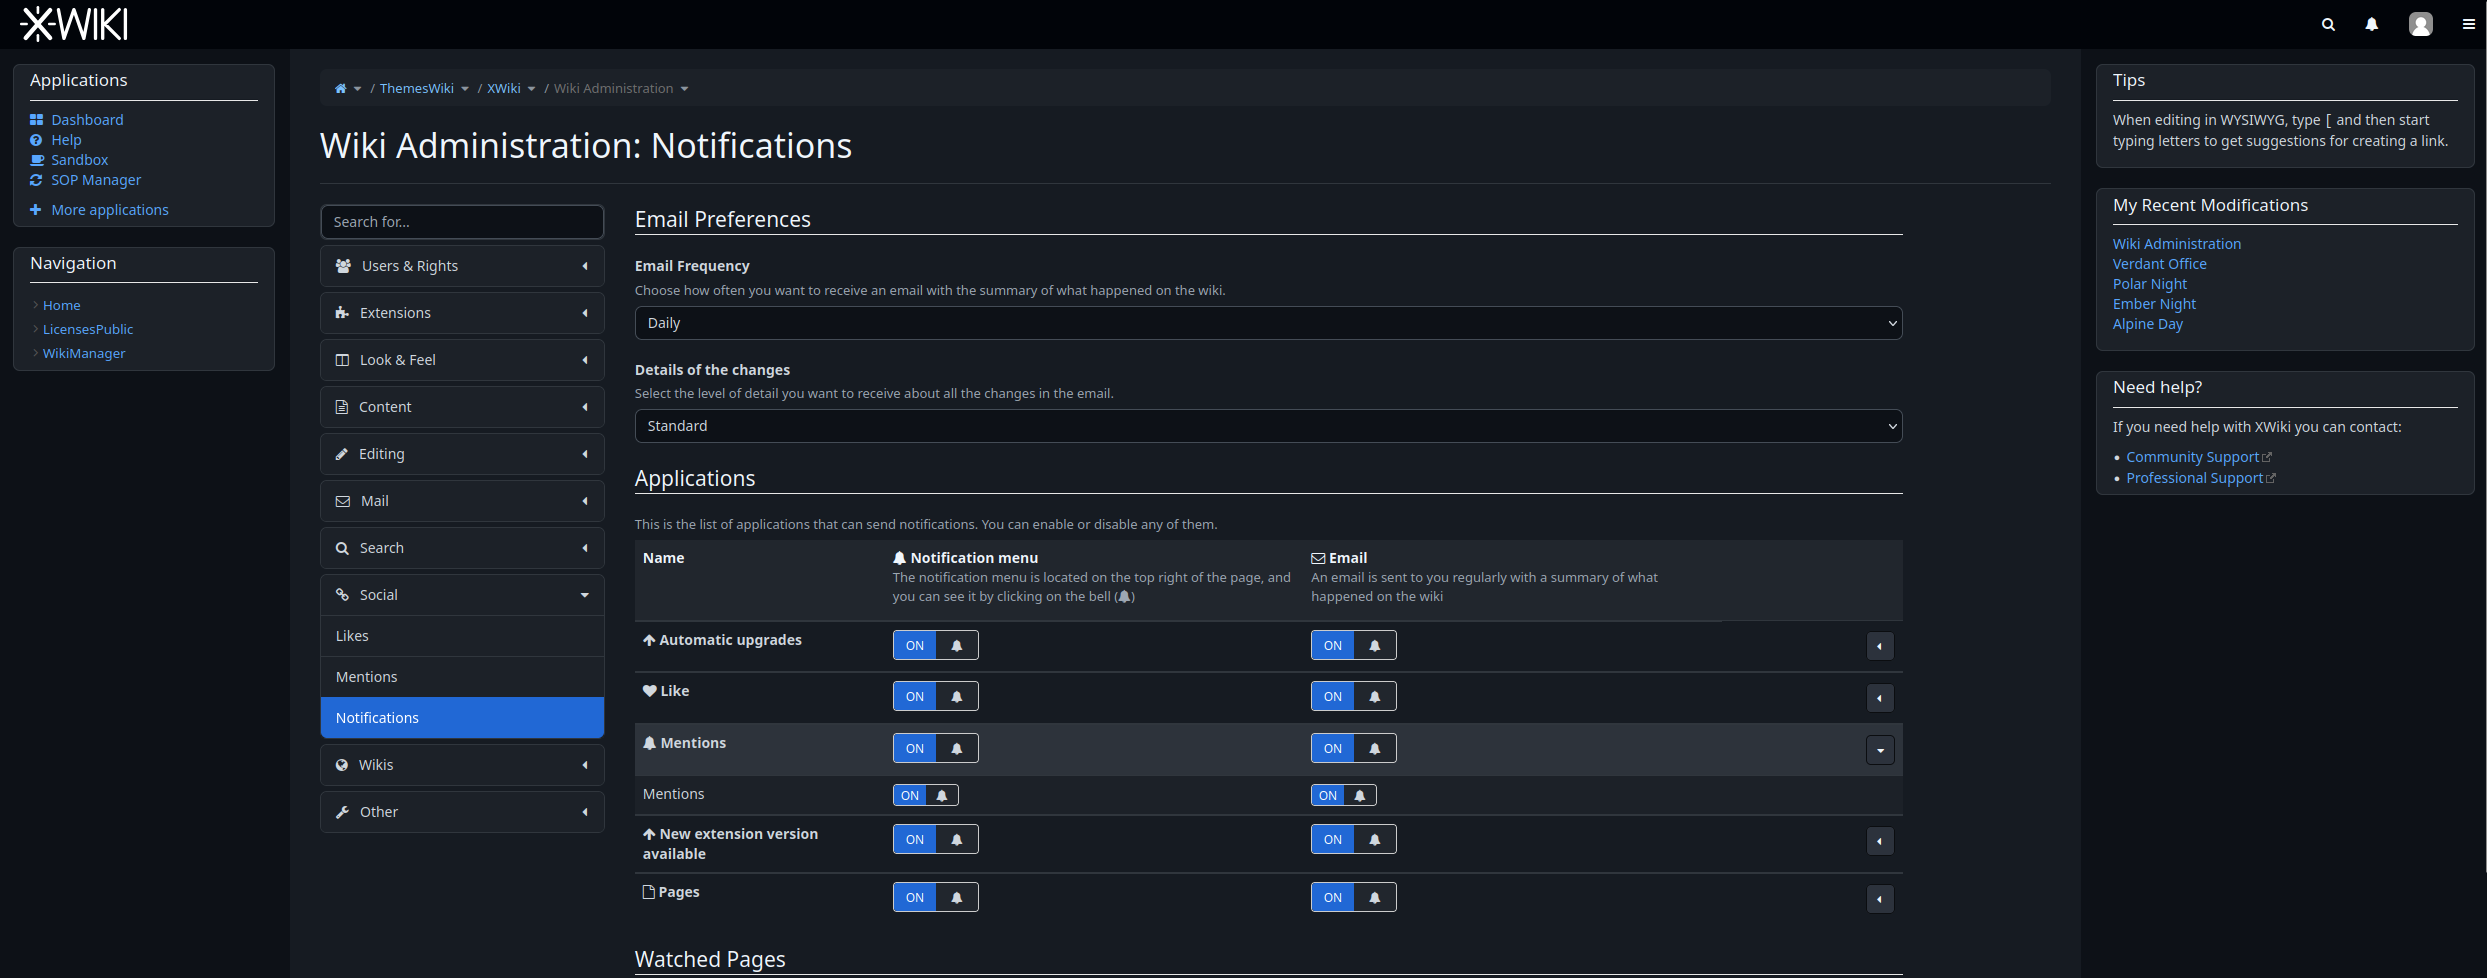Click the Sandbox application icon
This screenshot has width=2487, height=978.
pos(37,160)
